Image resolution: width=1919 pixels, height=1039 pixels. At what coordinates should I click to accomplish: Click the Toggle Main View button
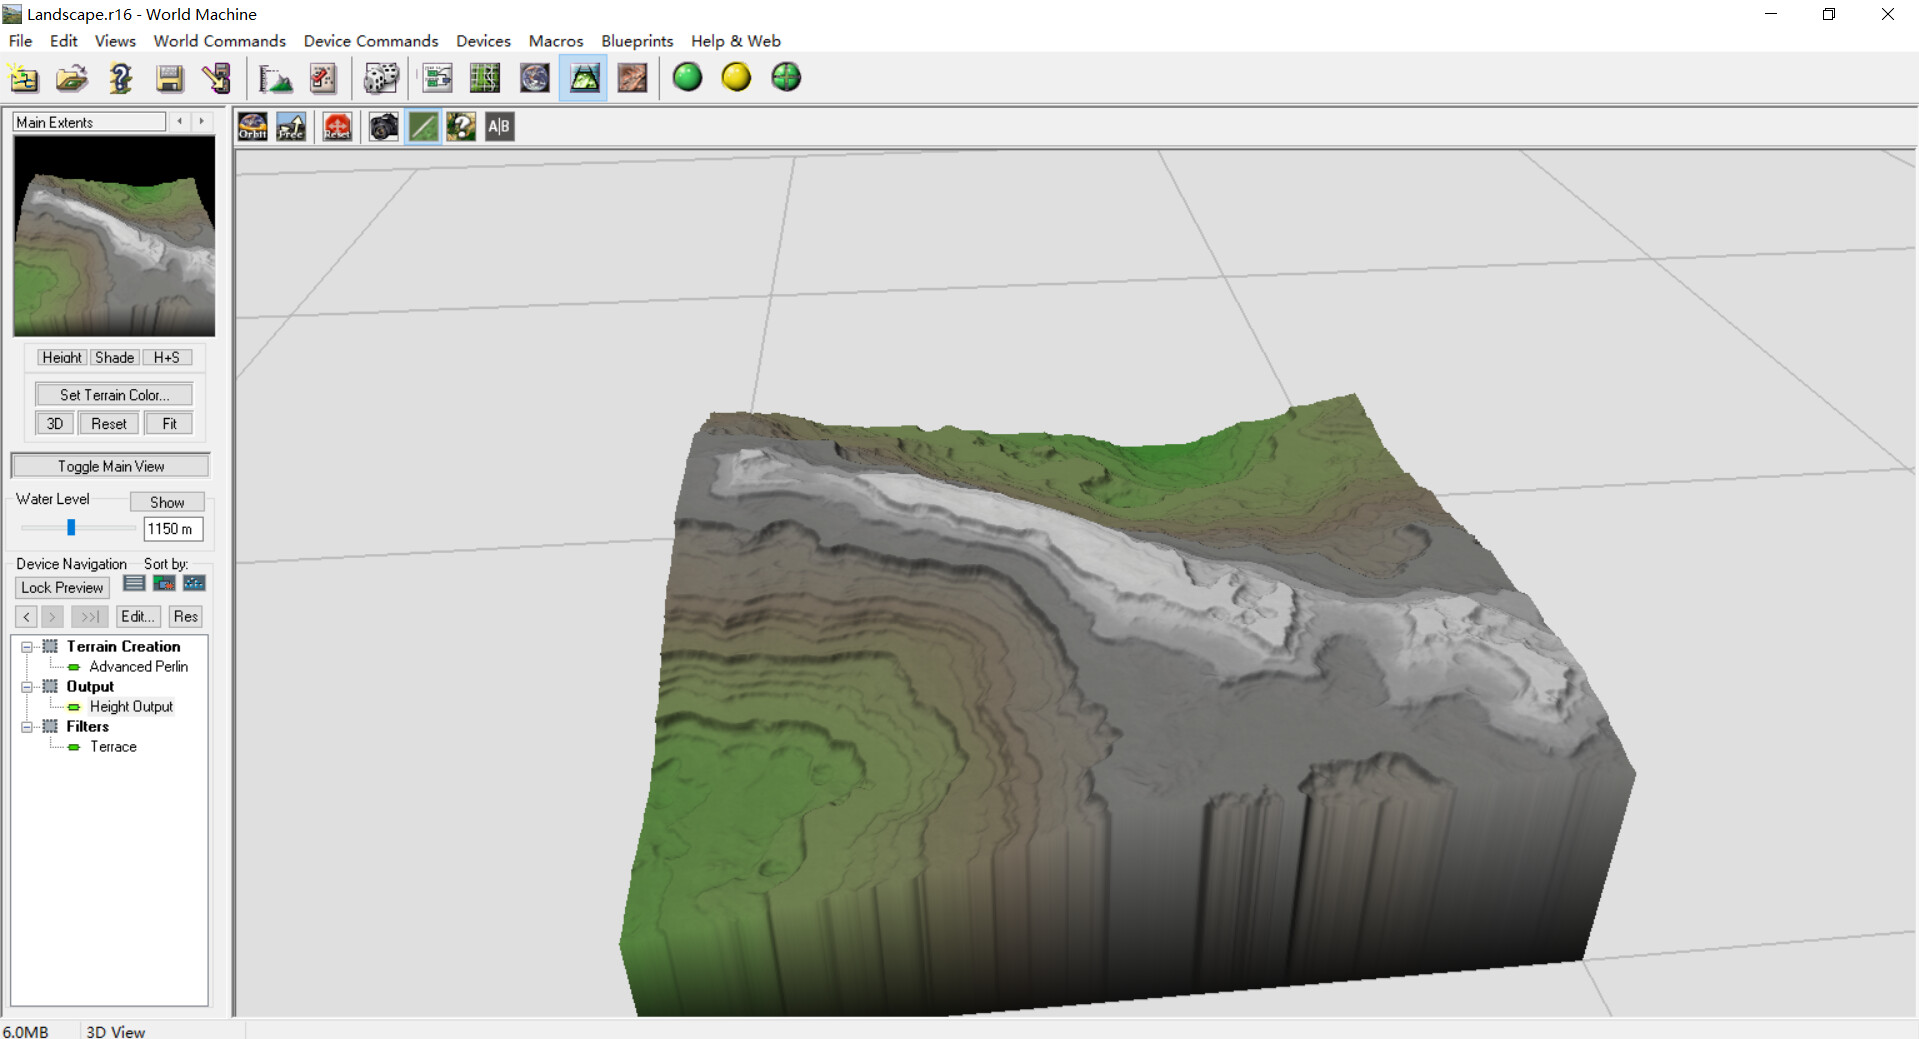pyautogui.click(x=110, y=466)
